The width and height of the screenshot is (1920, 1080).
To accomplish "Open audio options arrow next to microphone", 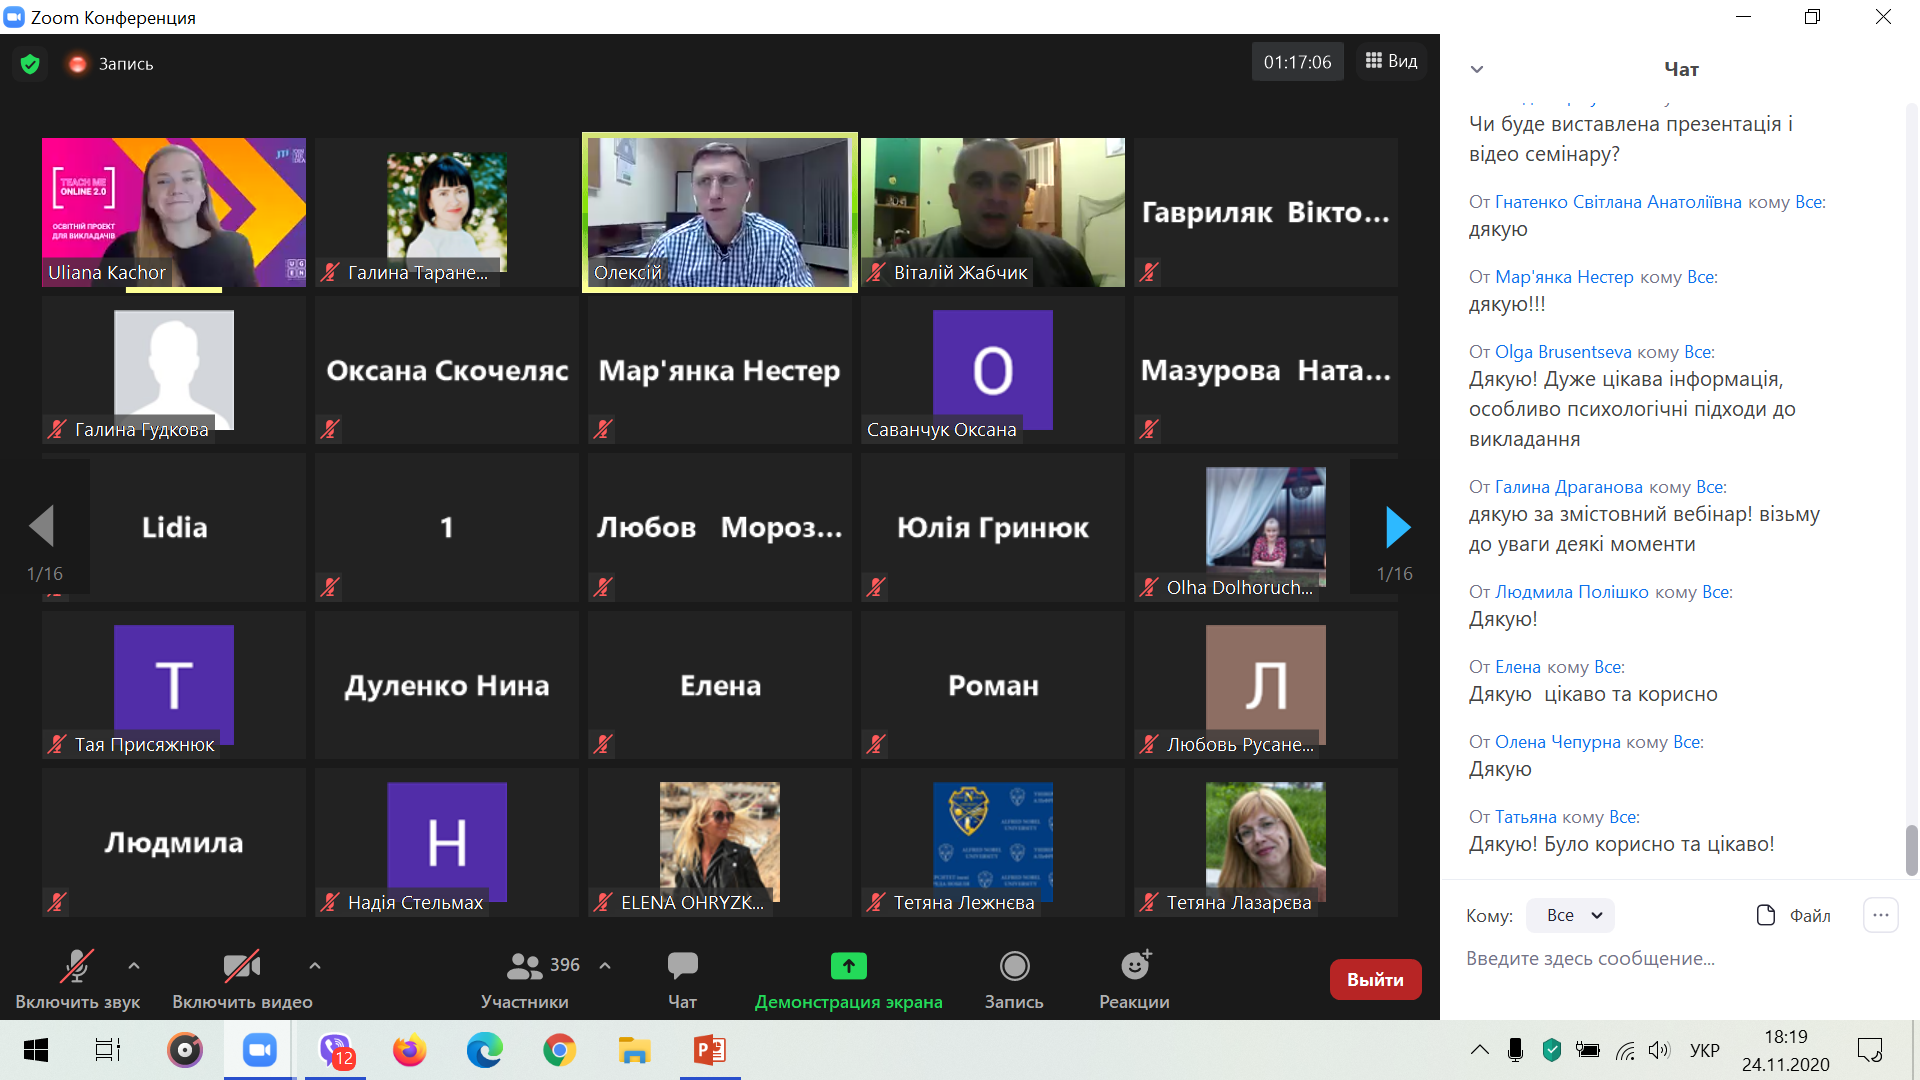I will (x=134, y=966).
